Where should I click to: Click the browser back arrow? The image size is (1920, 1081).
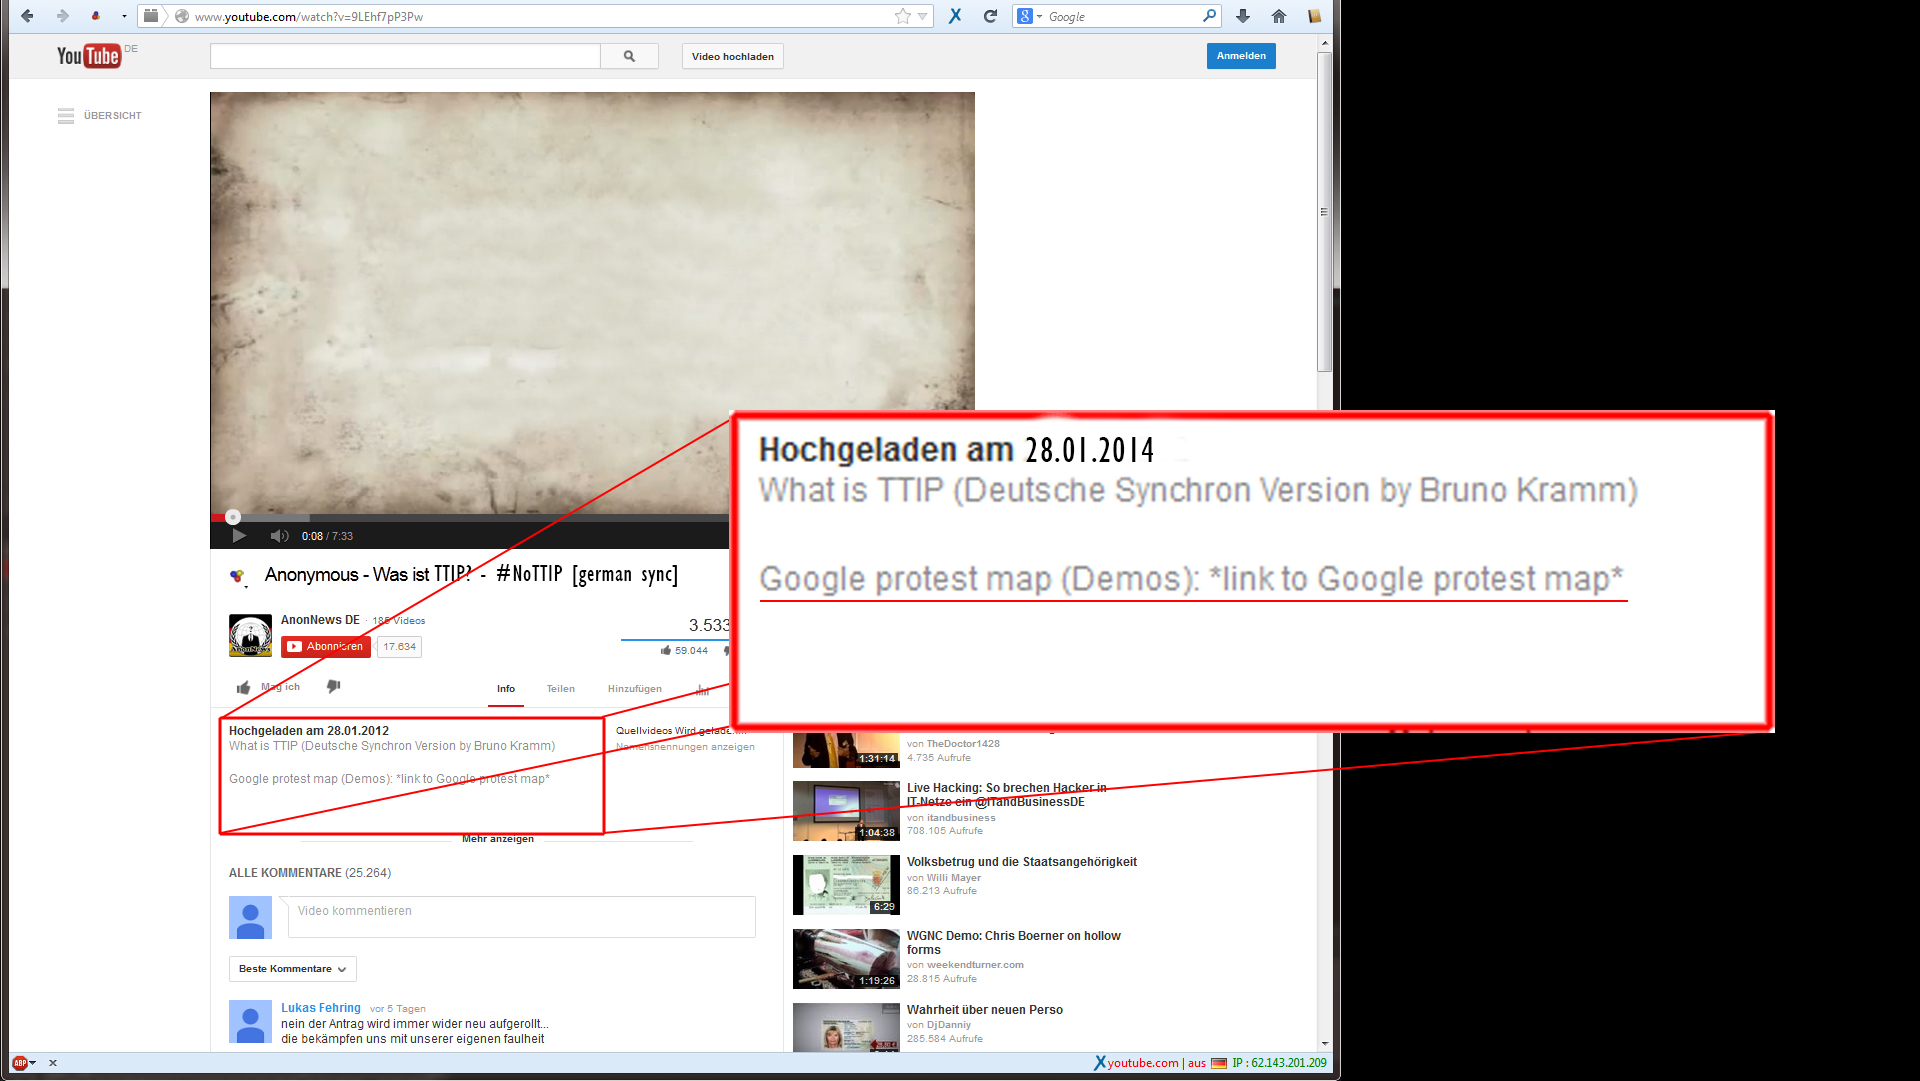coord(27,16)
